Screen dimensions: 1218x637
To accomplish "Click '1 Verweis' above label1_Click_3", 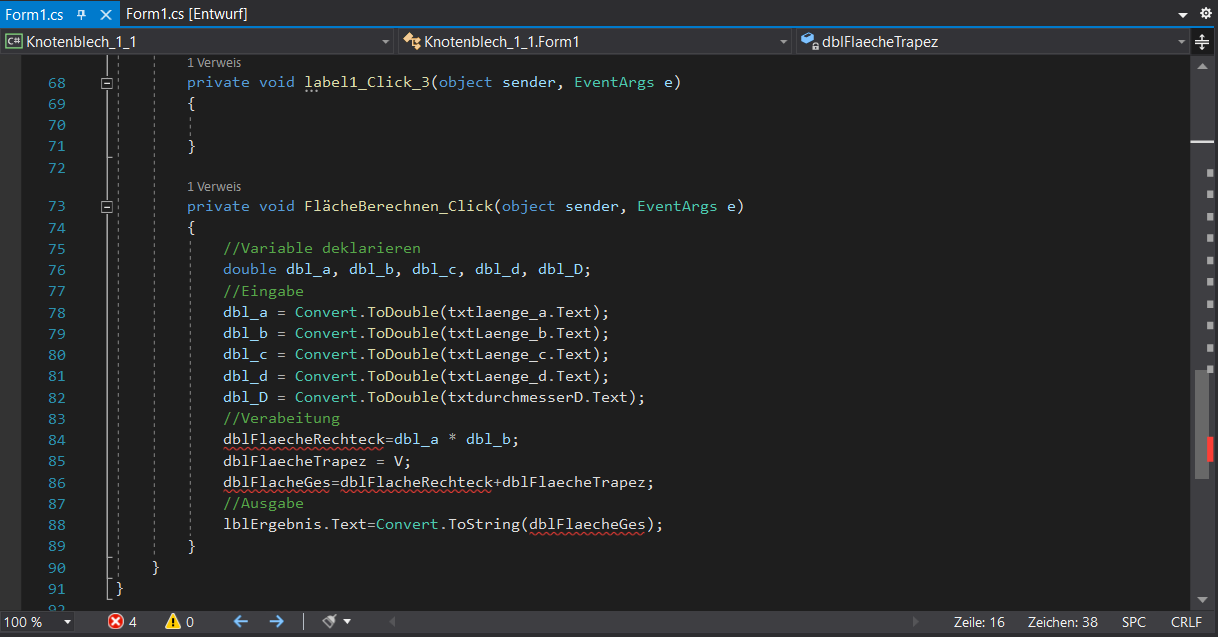I will coord(214,63).
